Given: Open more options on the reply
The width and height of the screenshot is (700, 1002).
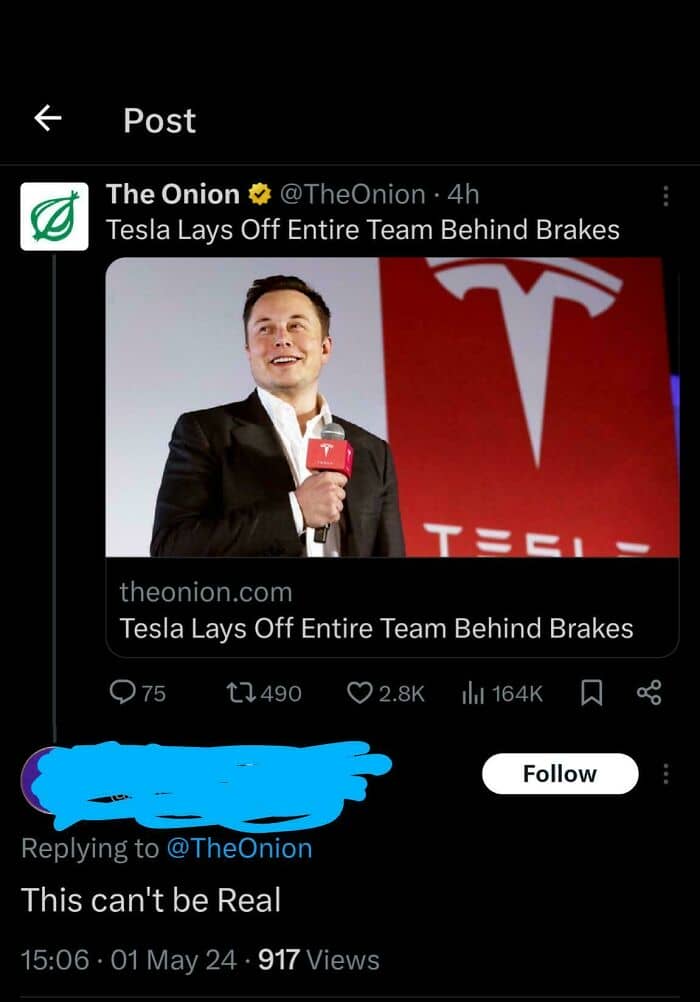Looking at the screenshot, I should click(x=666, y=773).
